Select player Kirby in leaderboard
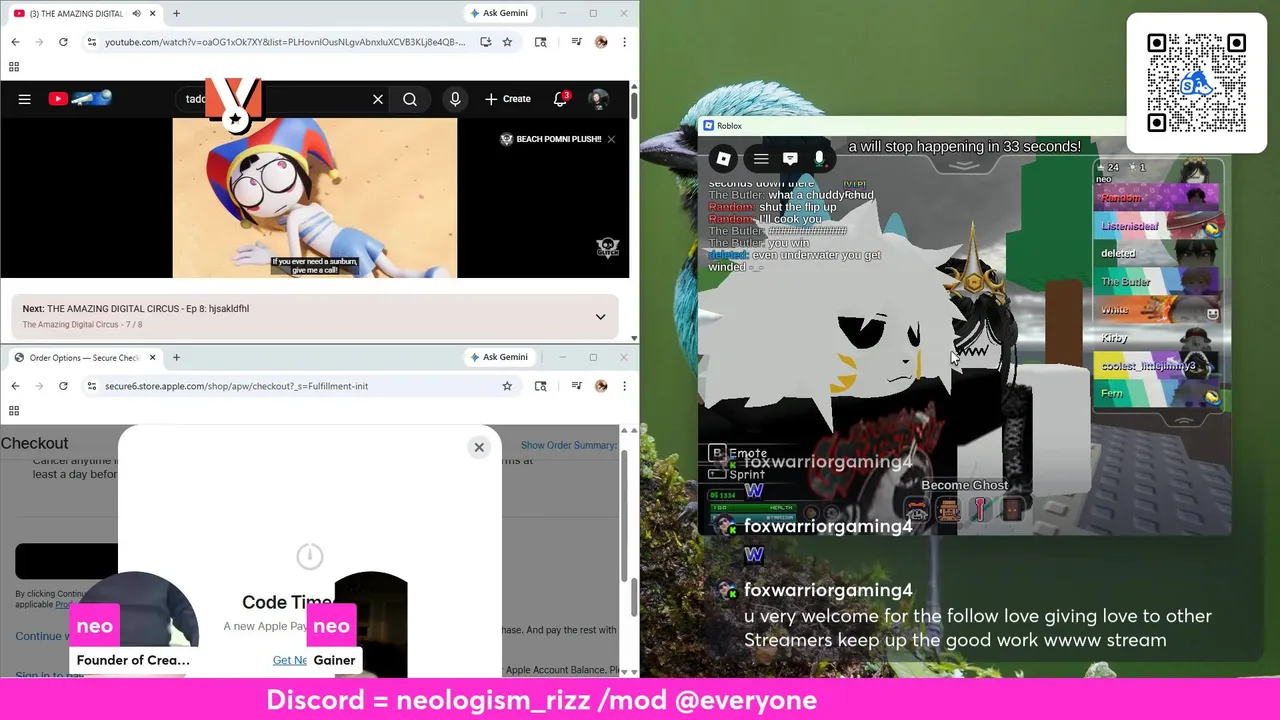This screenshot has height=720, width=1280. coord(1159,338)
